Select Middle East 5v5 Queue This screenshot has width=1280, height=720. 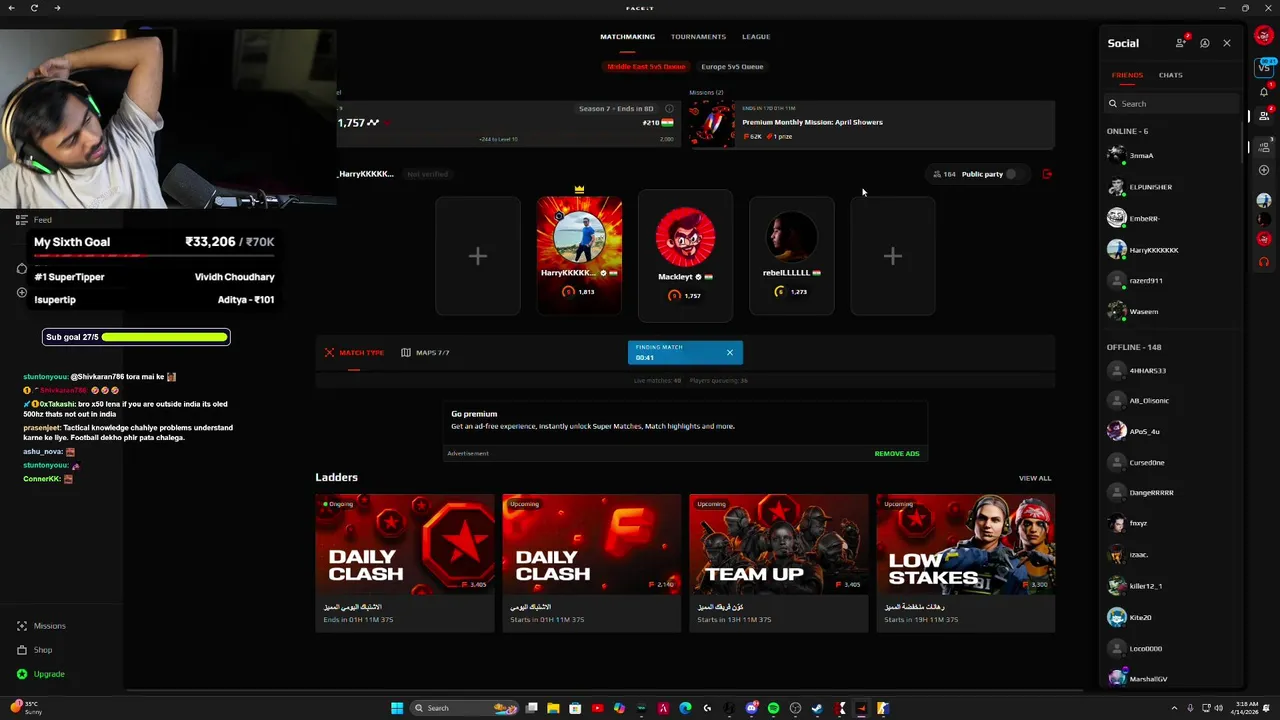coord(646,67)
